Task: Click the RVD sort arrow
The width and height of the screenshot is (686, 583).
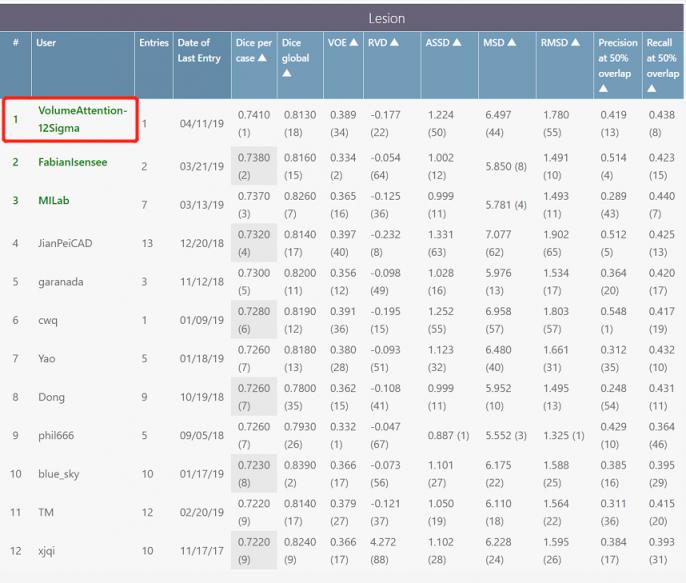Action: (394, 42)
